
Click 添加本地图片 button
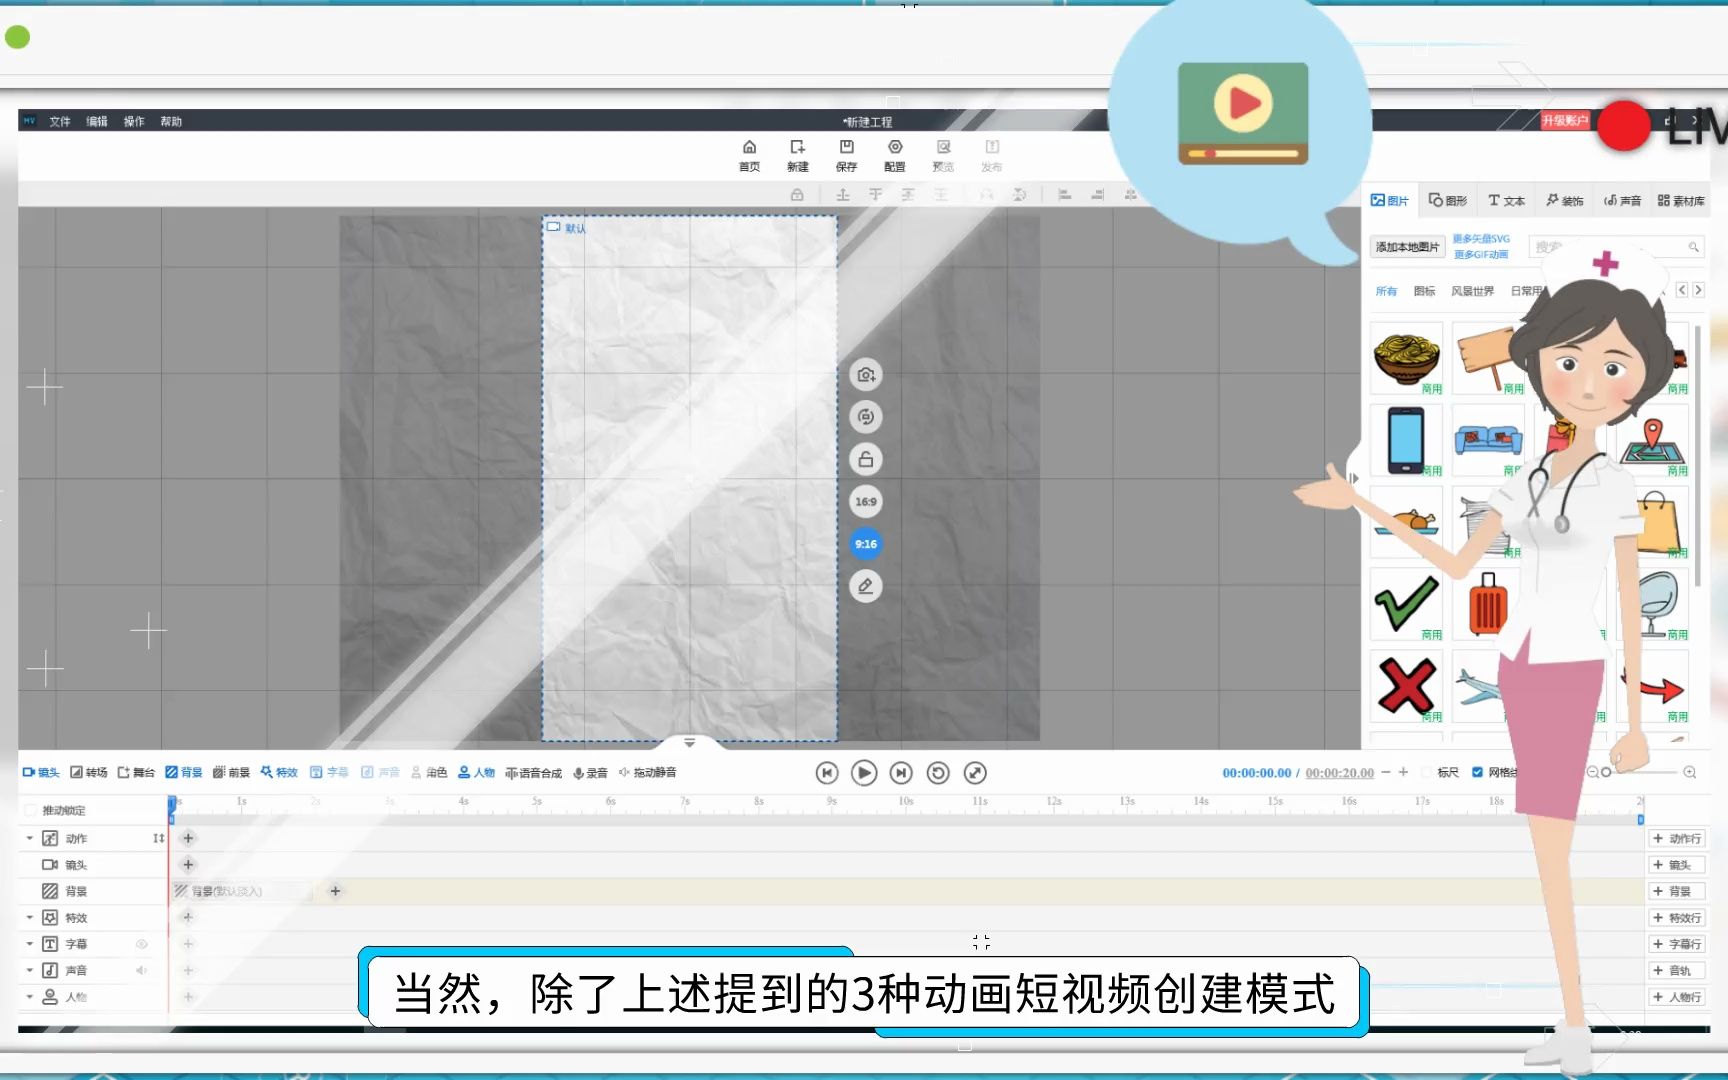(1407, 247)
